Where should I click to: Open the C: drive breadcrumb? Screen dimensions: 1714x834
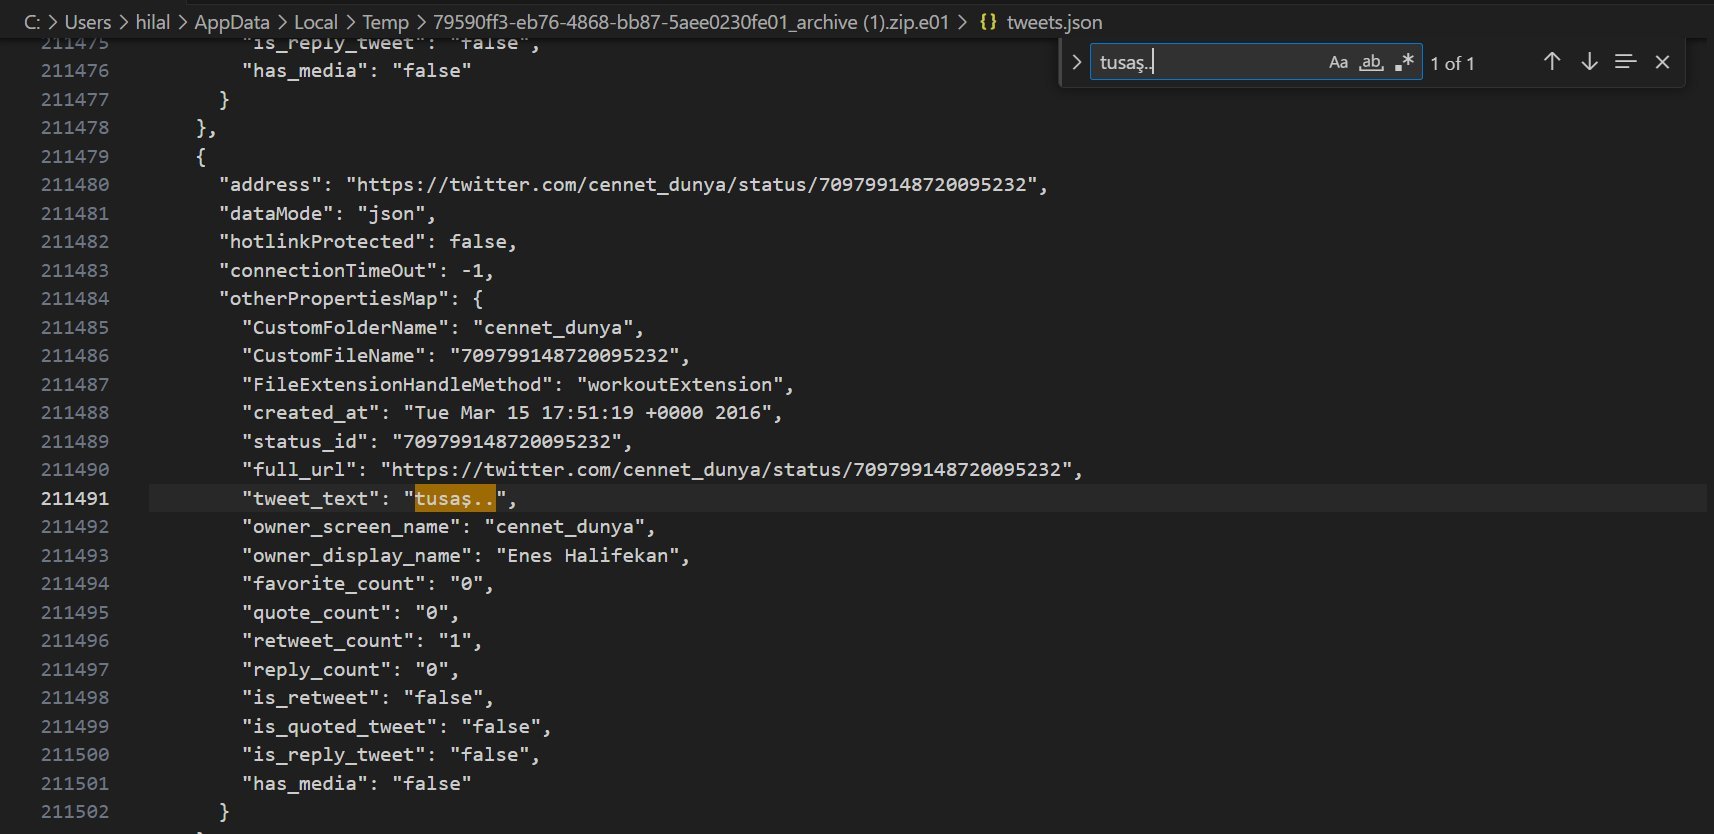tap(32, 22)
